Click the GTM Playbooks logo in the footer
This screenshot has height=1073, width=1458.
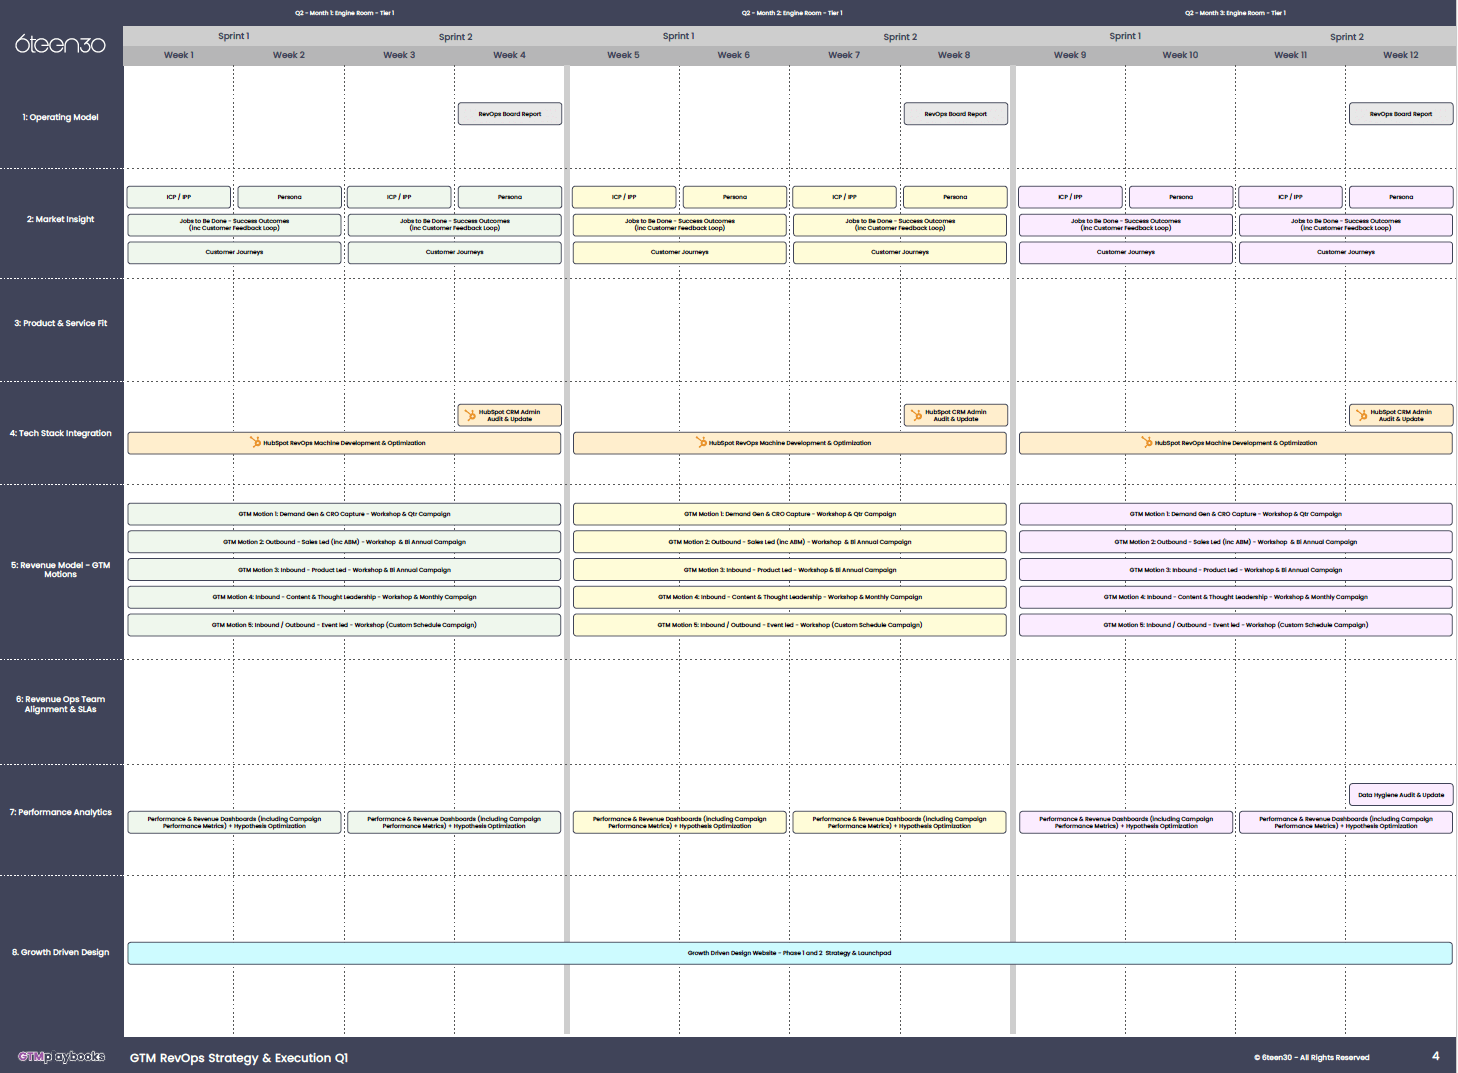coord(61,1056)
